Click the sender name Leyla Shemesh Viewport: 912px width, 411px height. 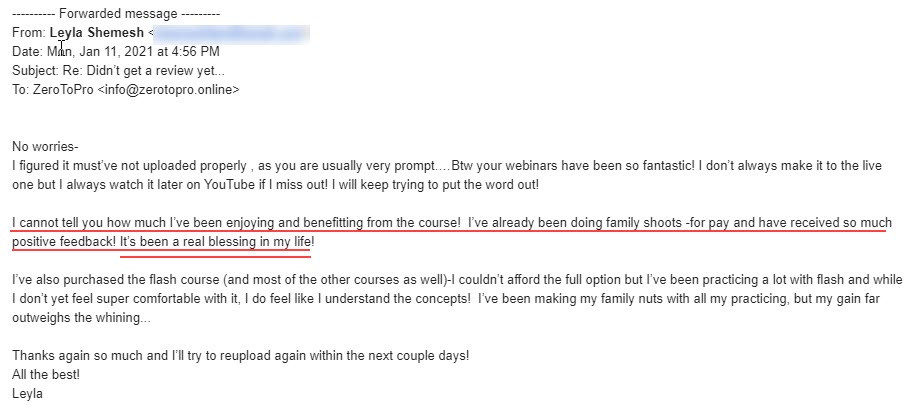(x=97, y=33)
